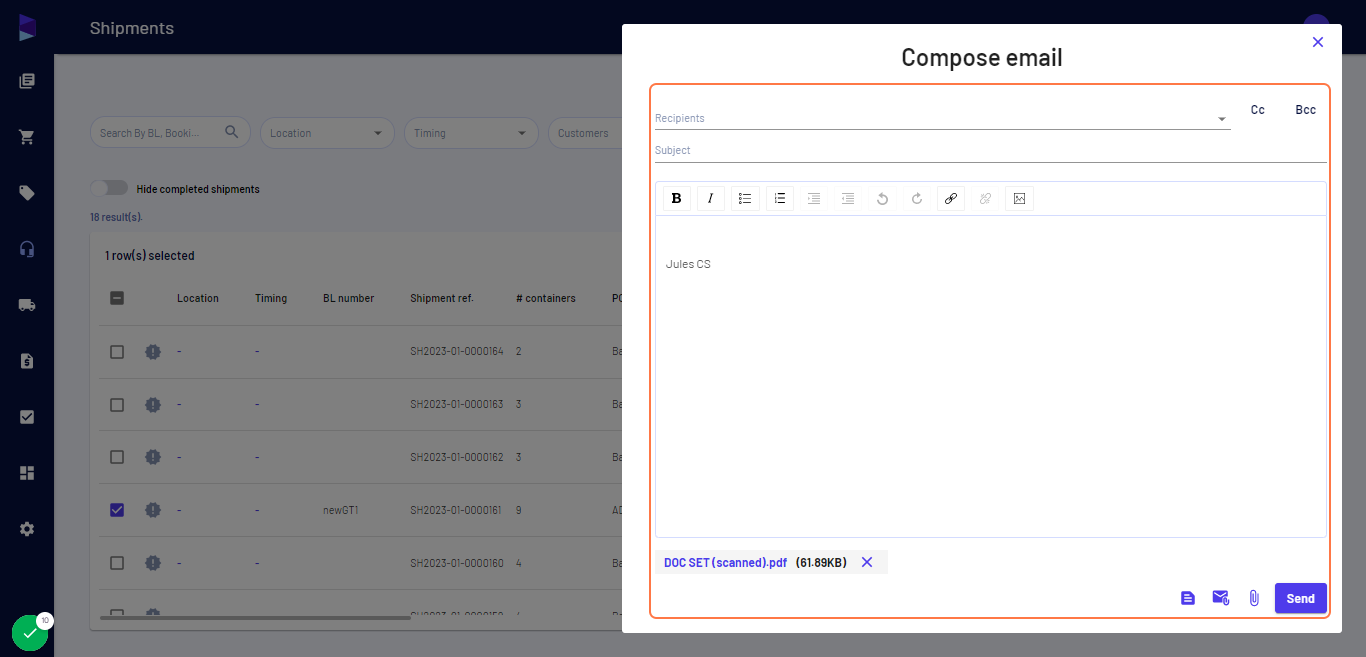Image resolution: width=1366 pixels, height=657 pixels.
Task: Click alert icon for SH2023-01-0000161 row
Action: point(153,510)
